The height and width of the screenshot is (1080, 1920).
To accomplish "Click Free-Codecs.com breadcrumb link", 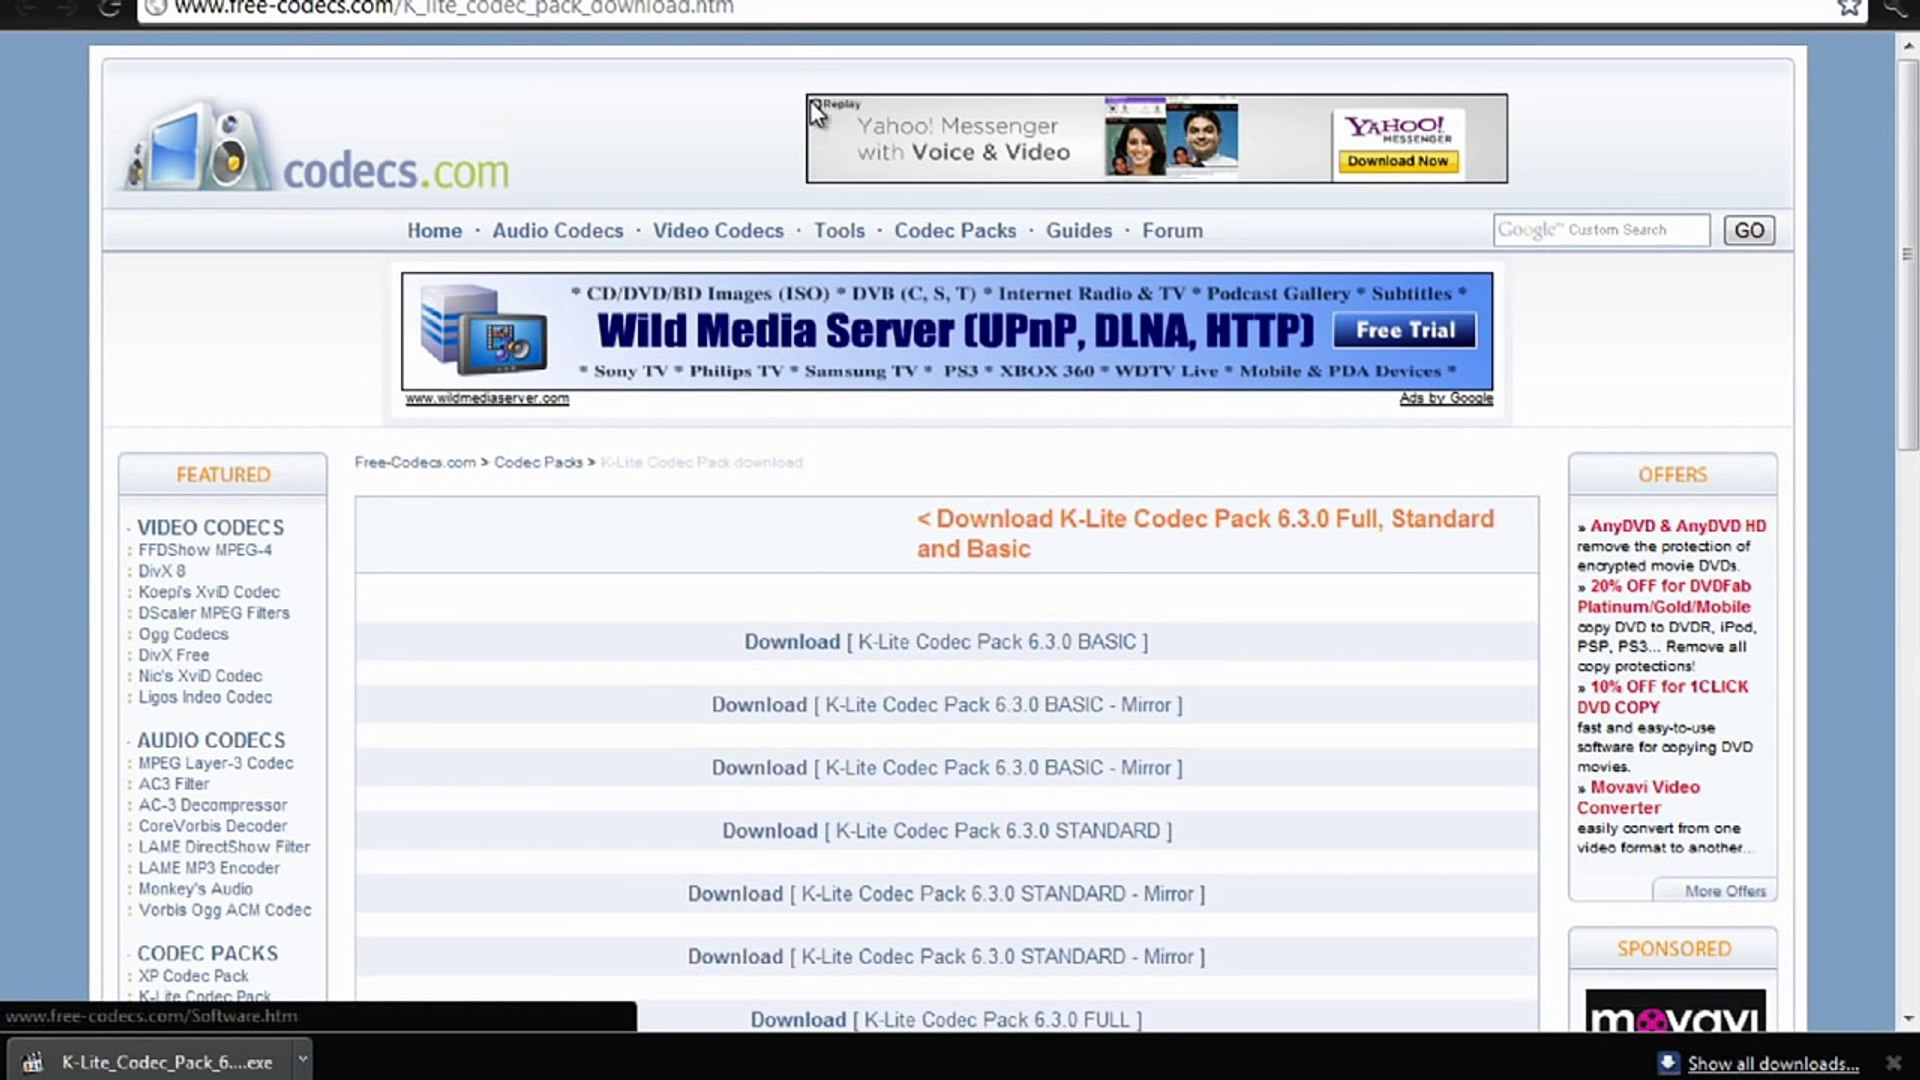I will tap(415, 462).
